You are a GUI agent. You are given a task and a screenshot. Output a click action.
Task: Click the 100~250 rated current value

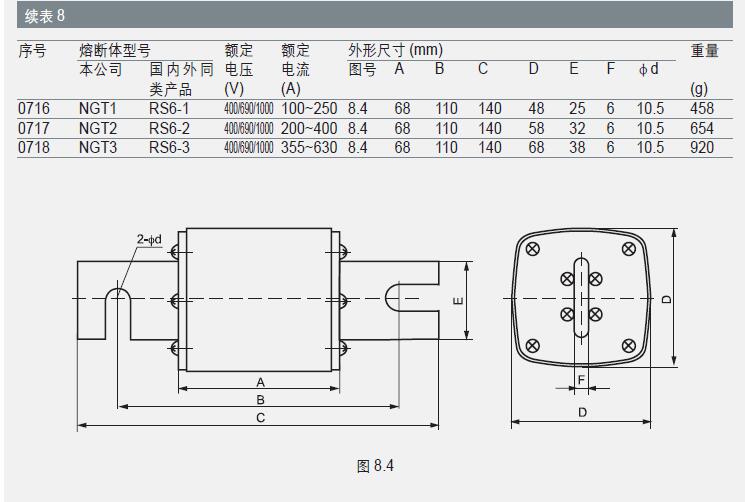(309, 108)
